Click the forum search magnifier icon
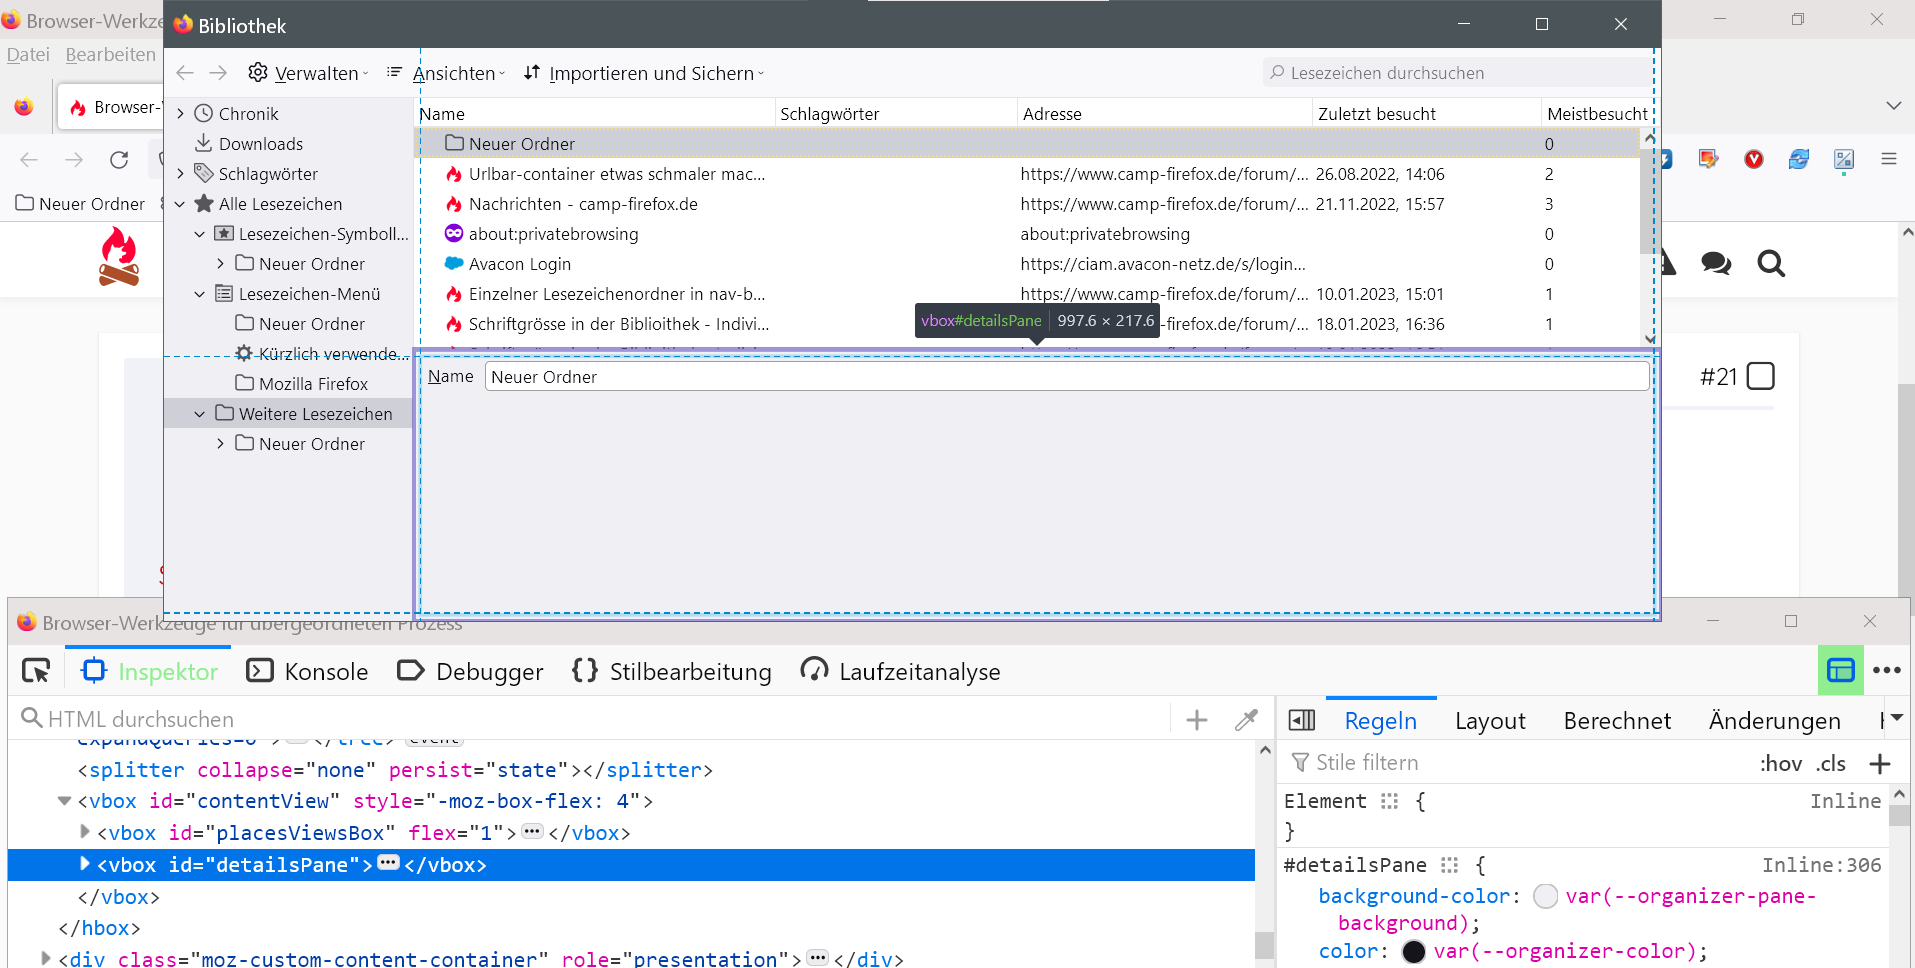The height and width of the screenshot is (968, 1915). click(1770, 264)
